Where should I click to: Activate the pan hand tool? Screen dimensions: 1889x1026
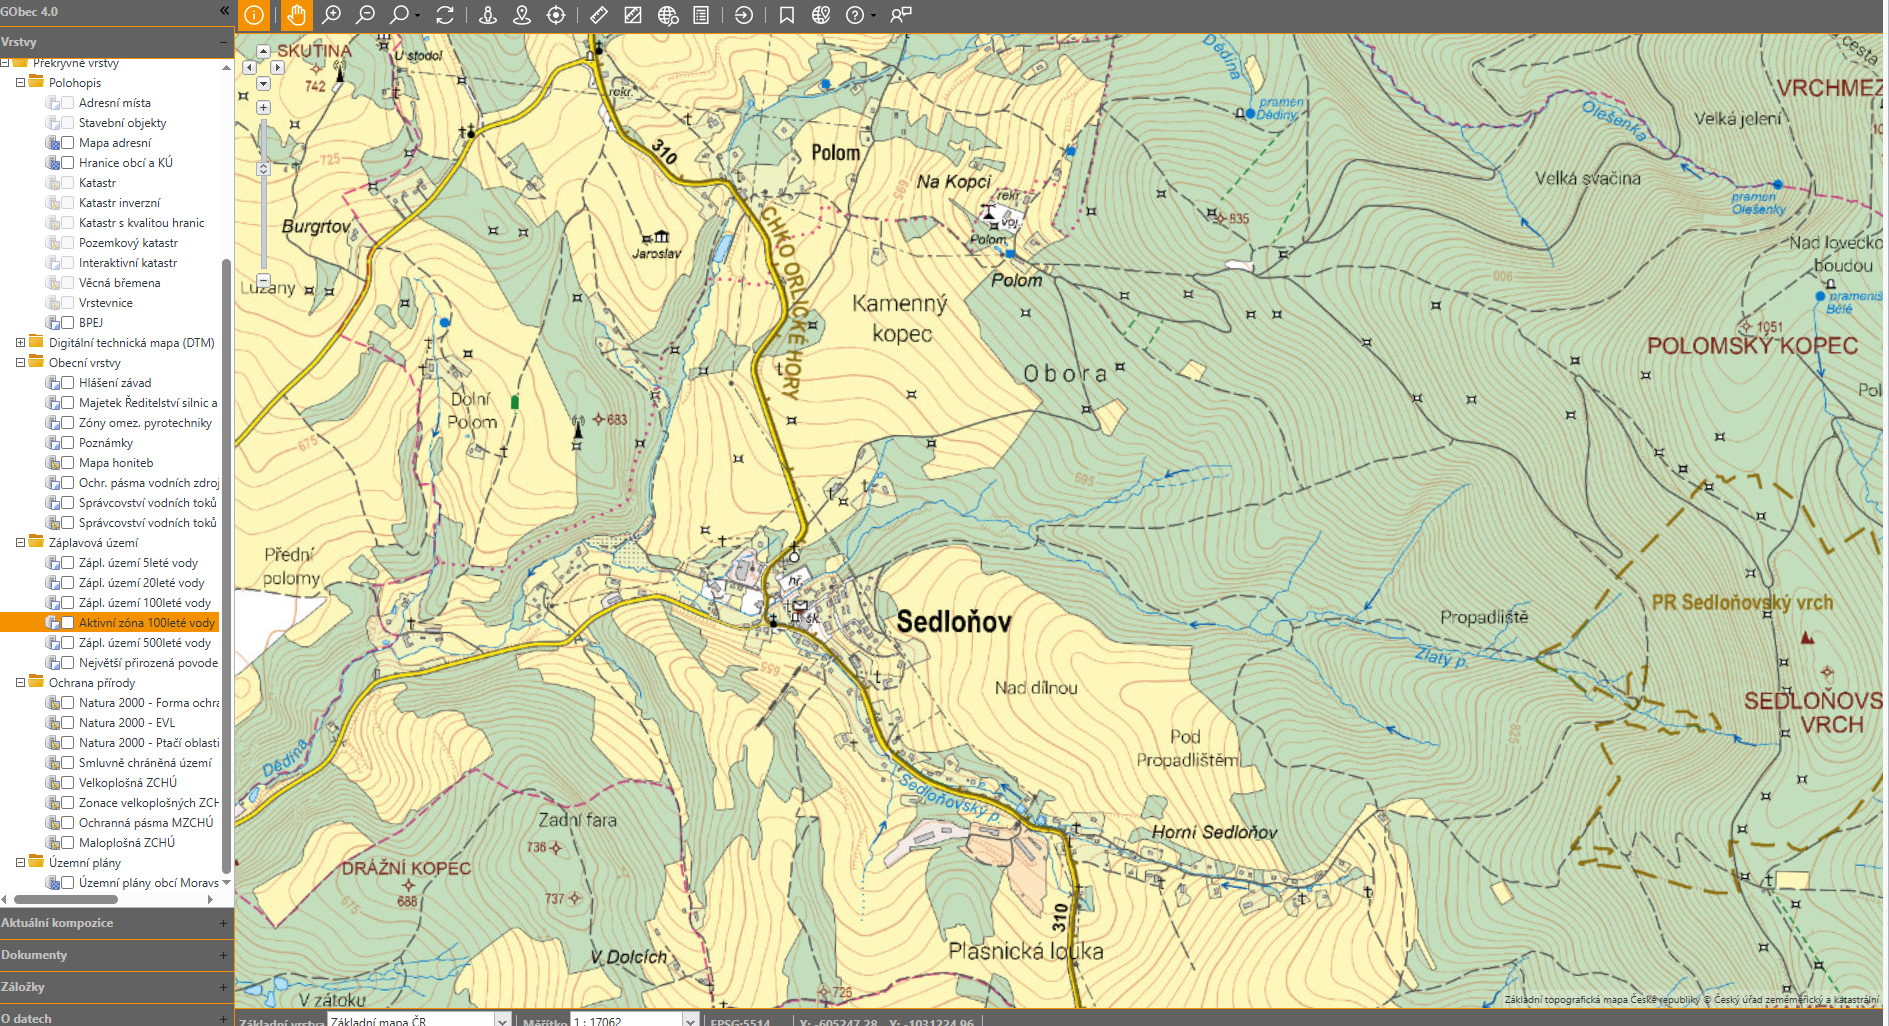click(x=296, y=15)
